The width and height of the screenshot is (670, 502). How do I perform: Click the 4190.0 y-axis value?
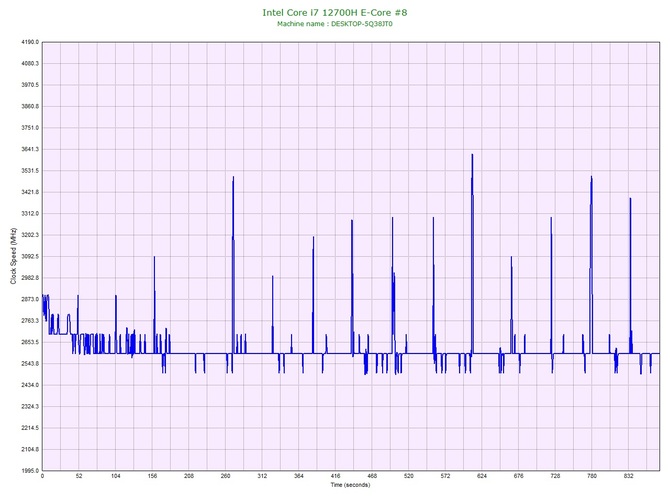tap(30, 42)
